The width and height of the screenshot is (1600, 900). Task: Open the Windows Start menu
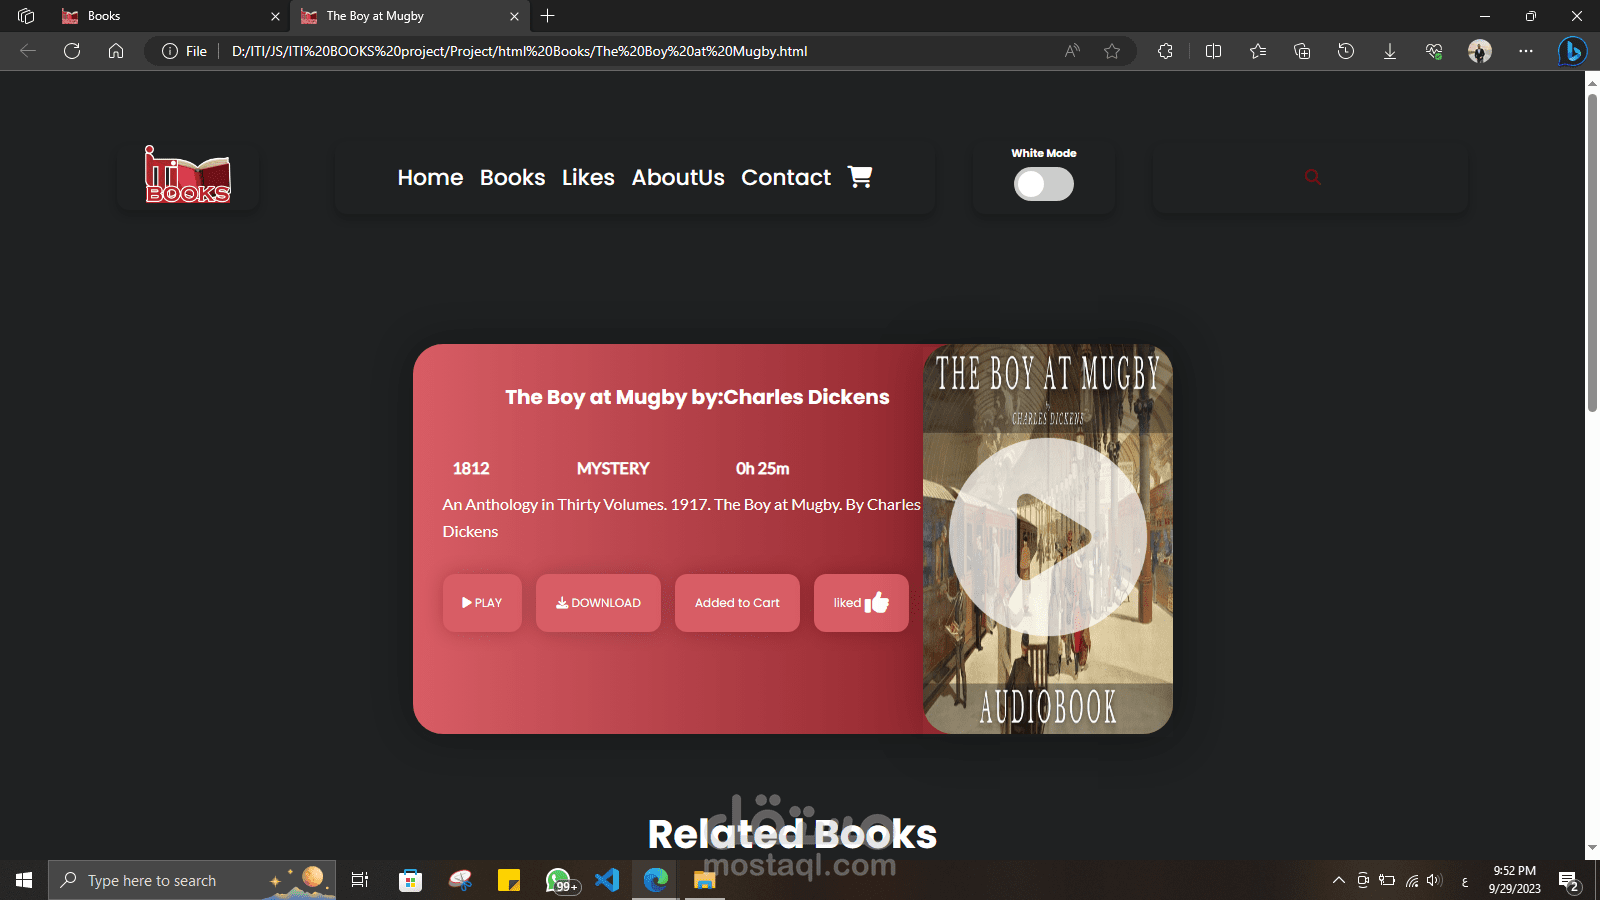[x=24, y=880]
